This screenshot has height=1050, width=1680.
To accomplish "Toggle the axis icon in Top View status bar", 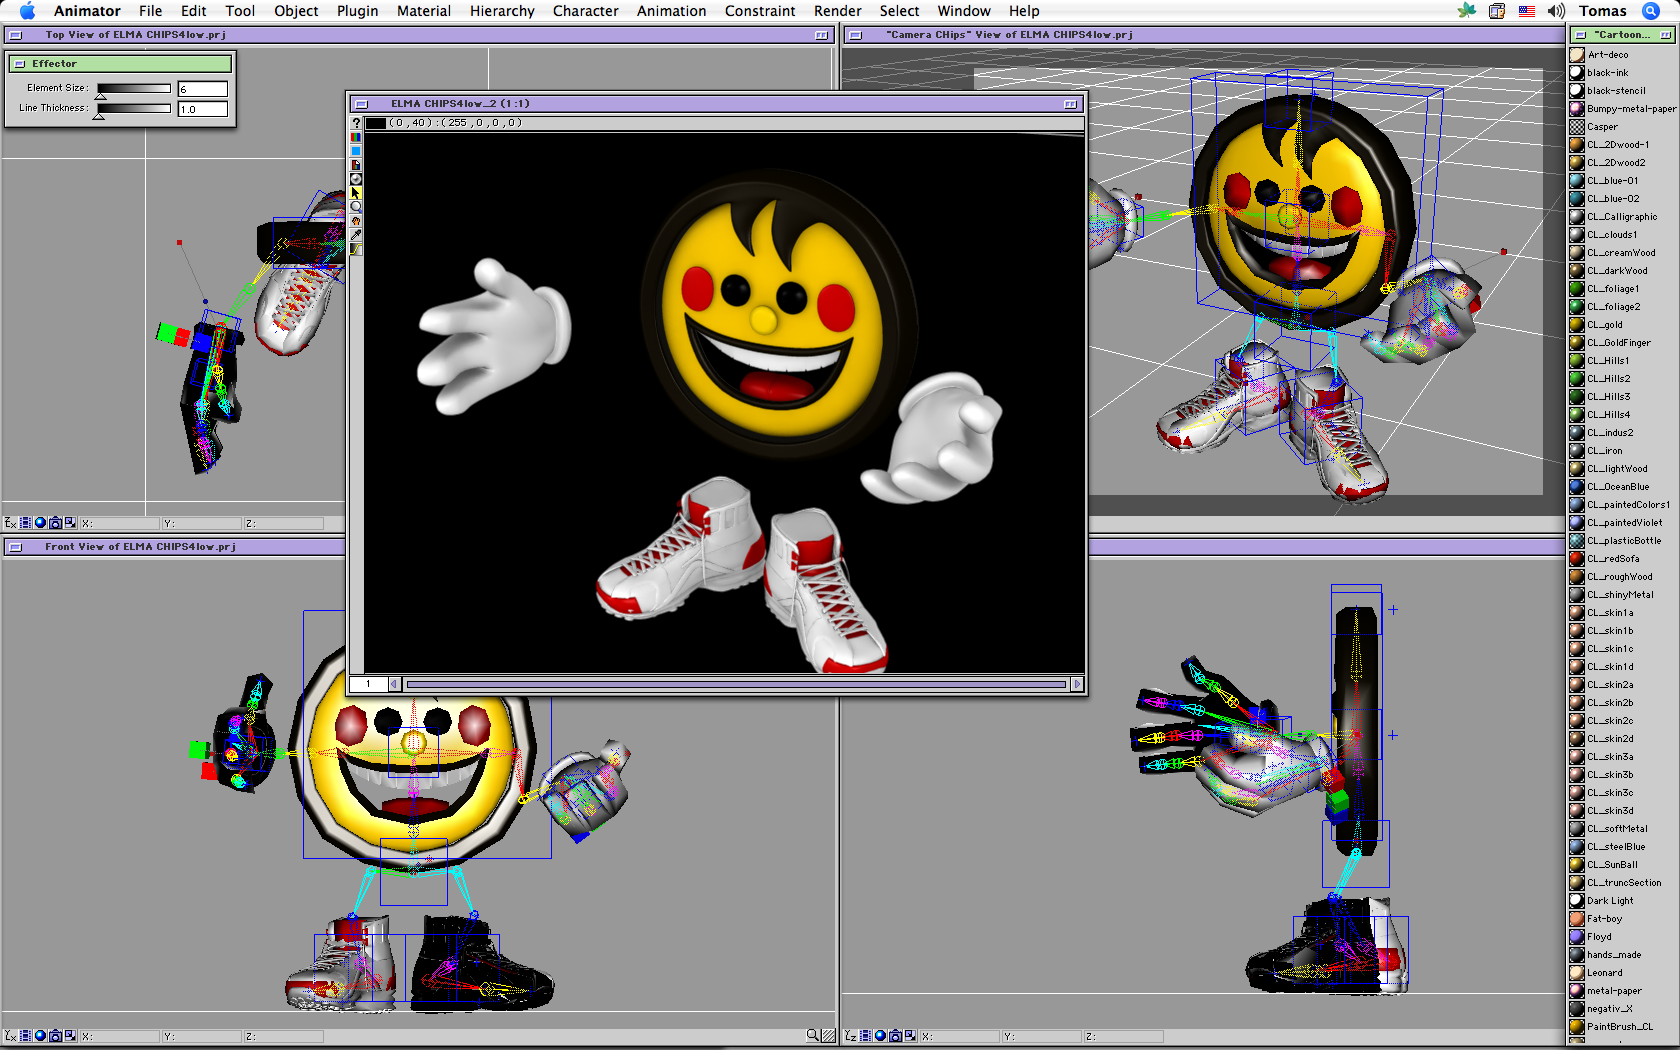I will pos(10,523).
